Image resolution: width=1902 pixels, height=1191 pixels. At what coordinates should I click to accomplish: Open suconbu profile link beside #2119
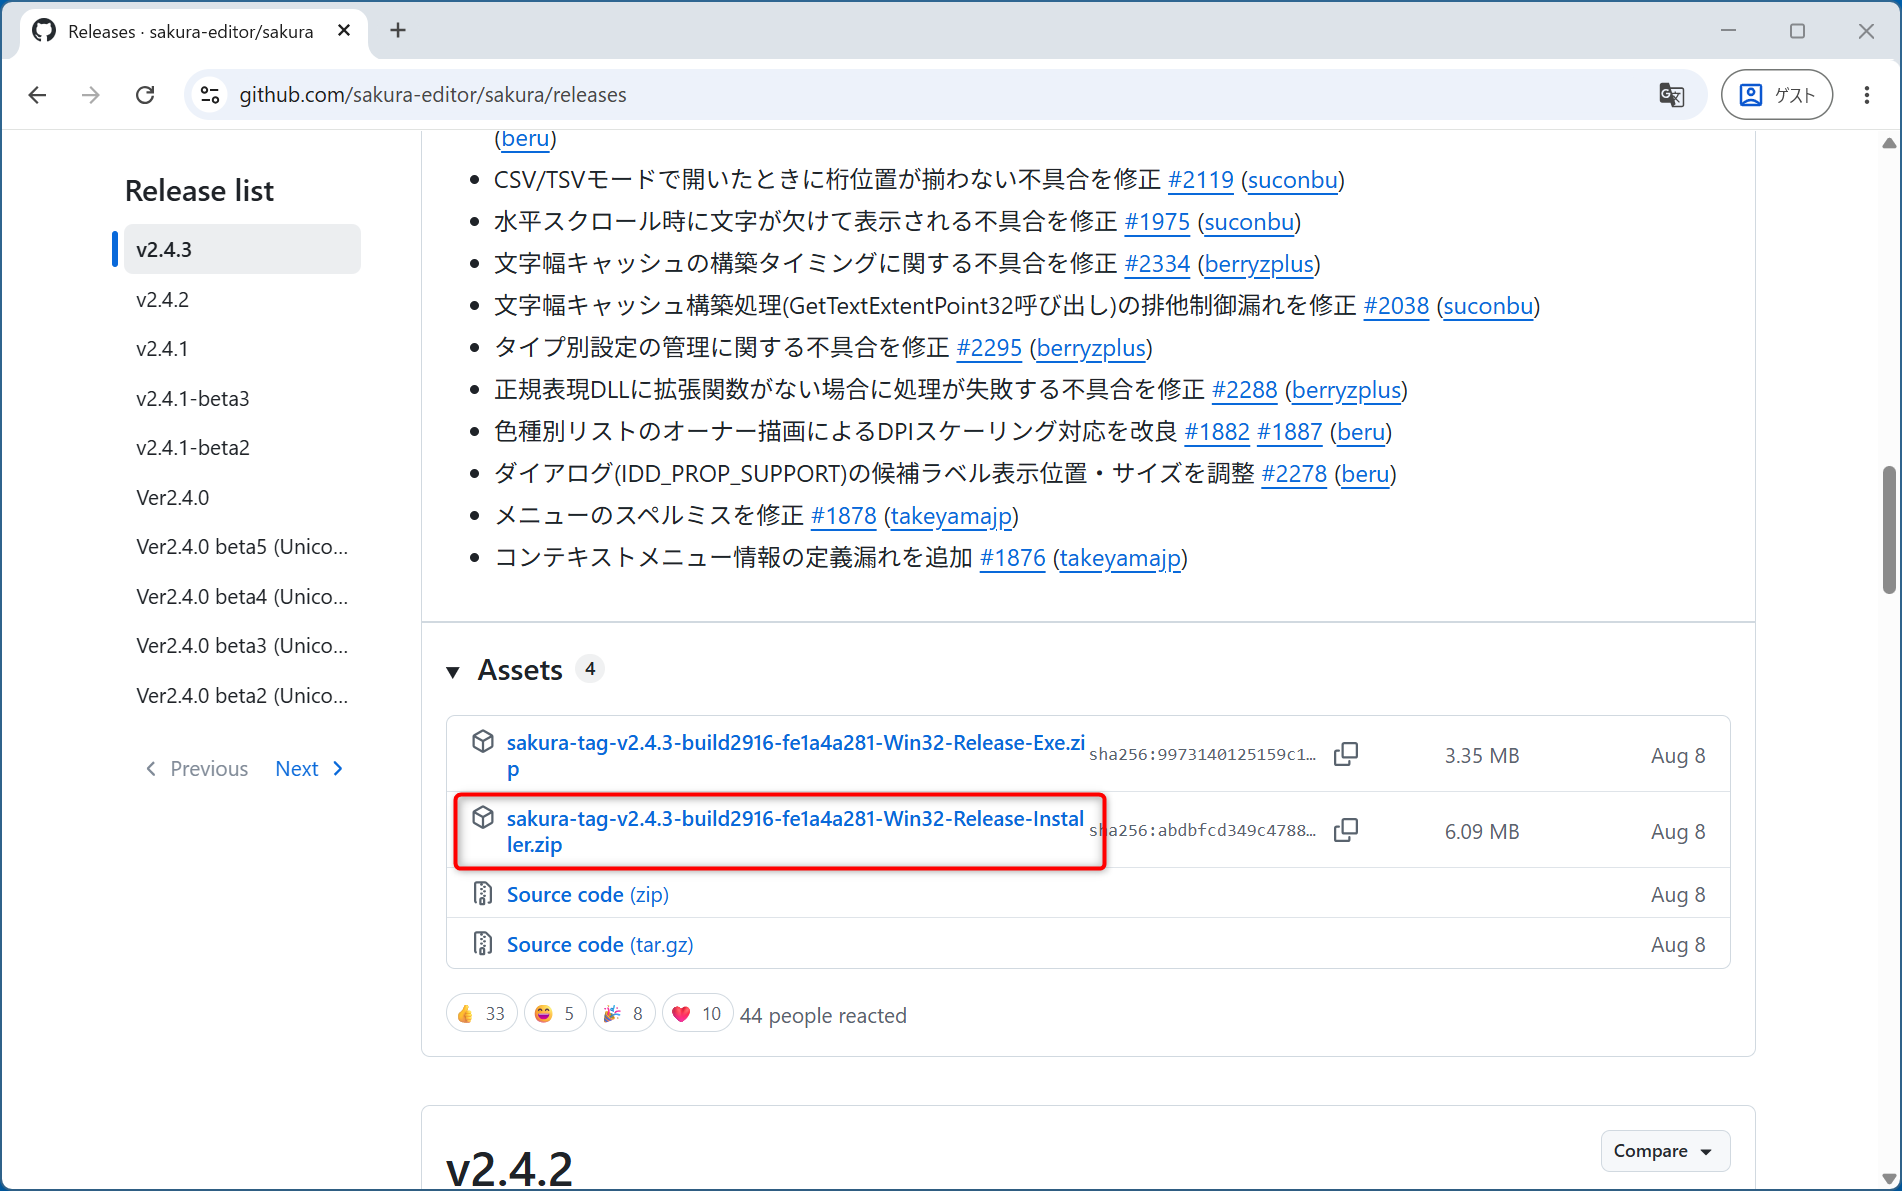pos(1293,180)
